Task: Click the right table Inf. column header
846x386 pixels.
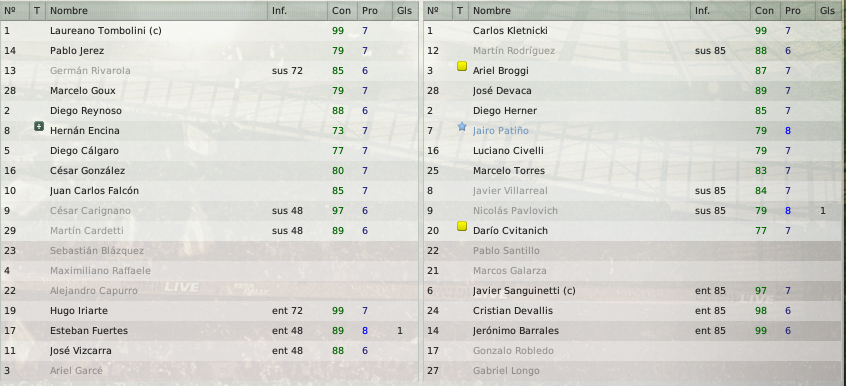Action: click(x=721, y=11)
